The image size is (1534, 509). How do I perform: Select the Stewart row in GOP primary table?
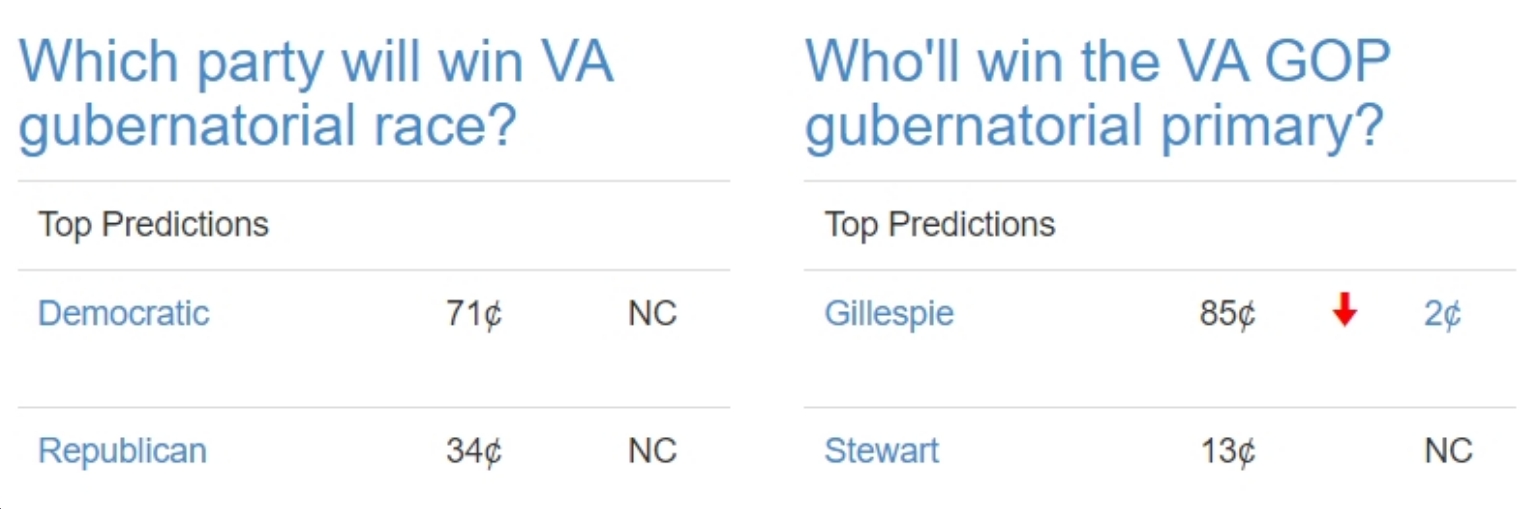1160,451
